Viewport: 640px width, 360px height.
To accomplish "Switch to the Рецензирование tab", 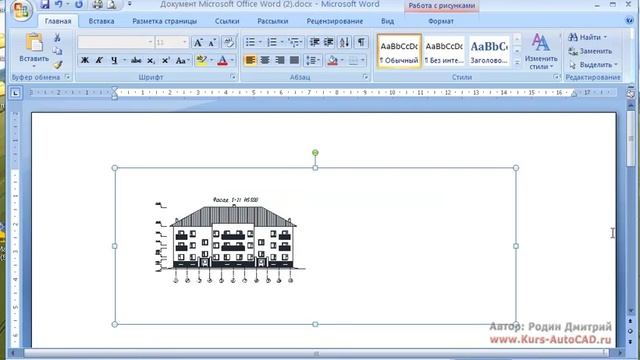I will click(335, 21).
